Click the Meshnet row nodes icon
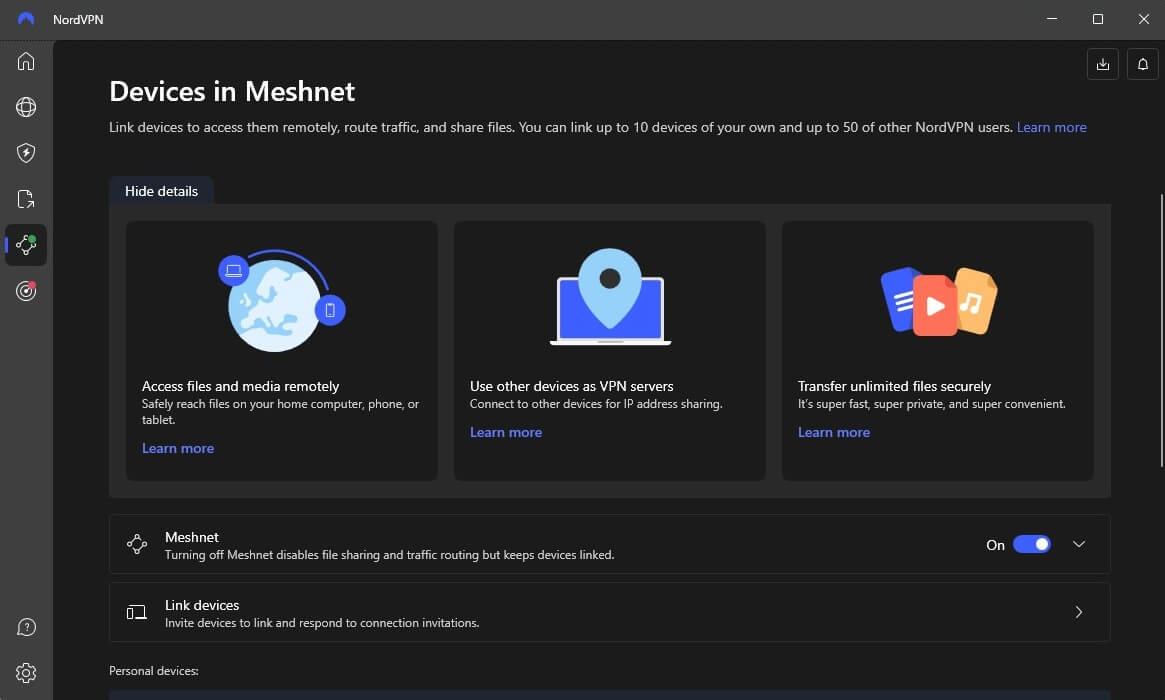 (137, 544)
